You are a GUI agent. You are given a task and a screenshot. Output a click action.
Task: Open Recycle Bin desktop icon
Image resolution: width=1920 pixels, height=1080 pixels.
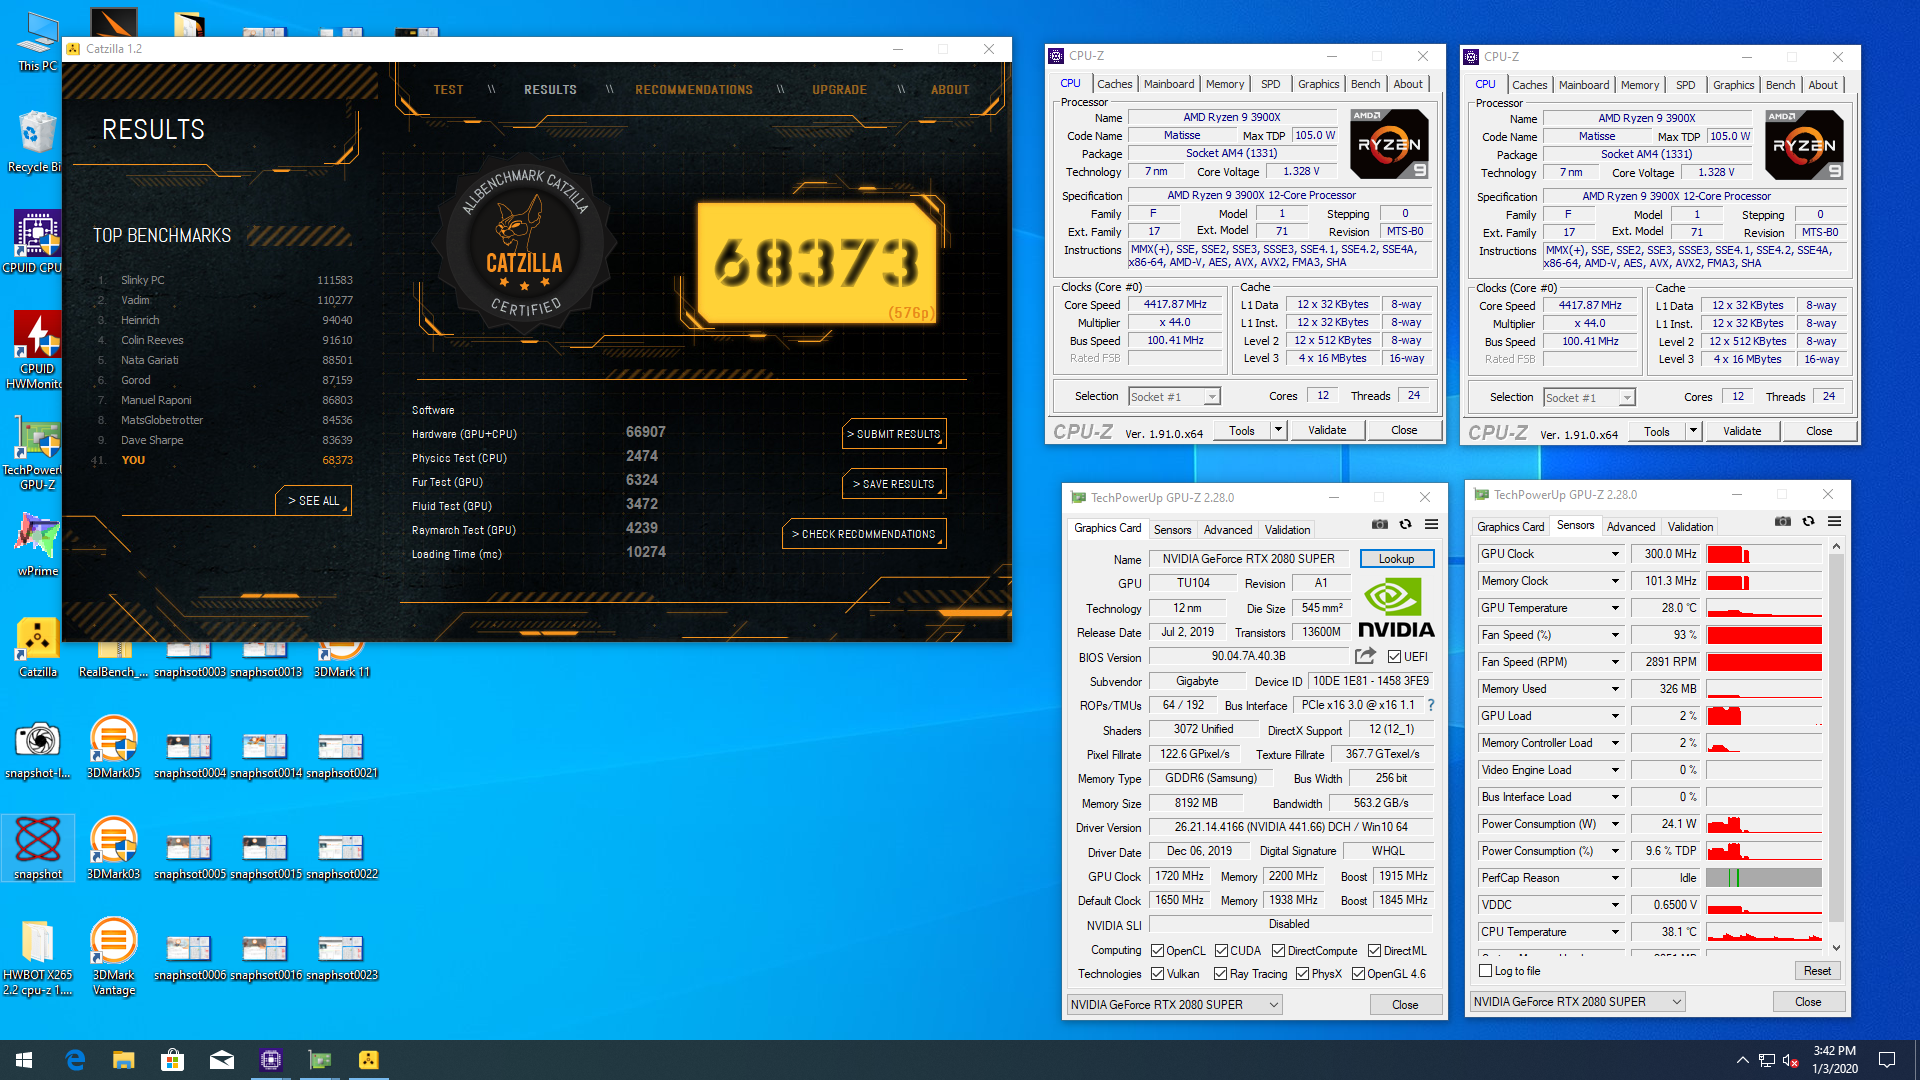coord(37,141)
